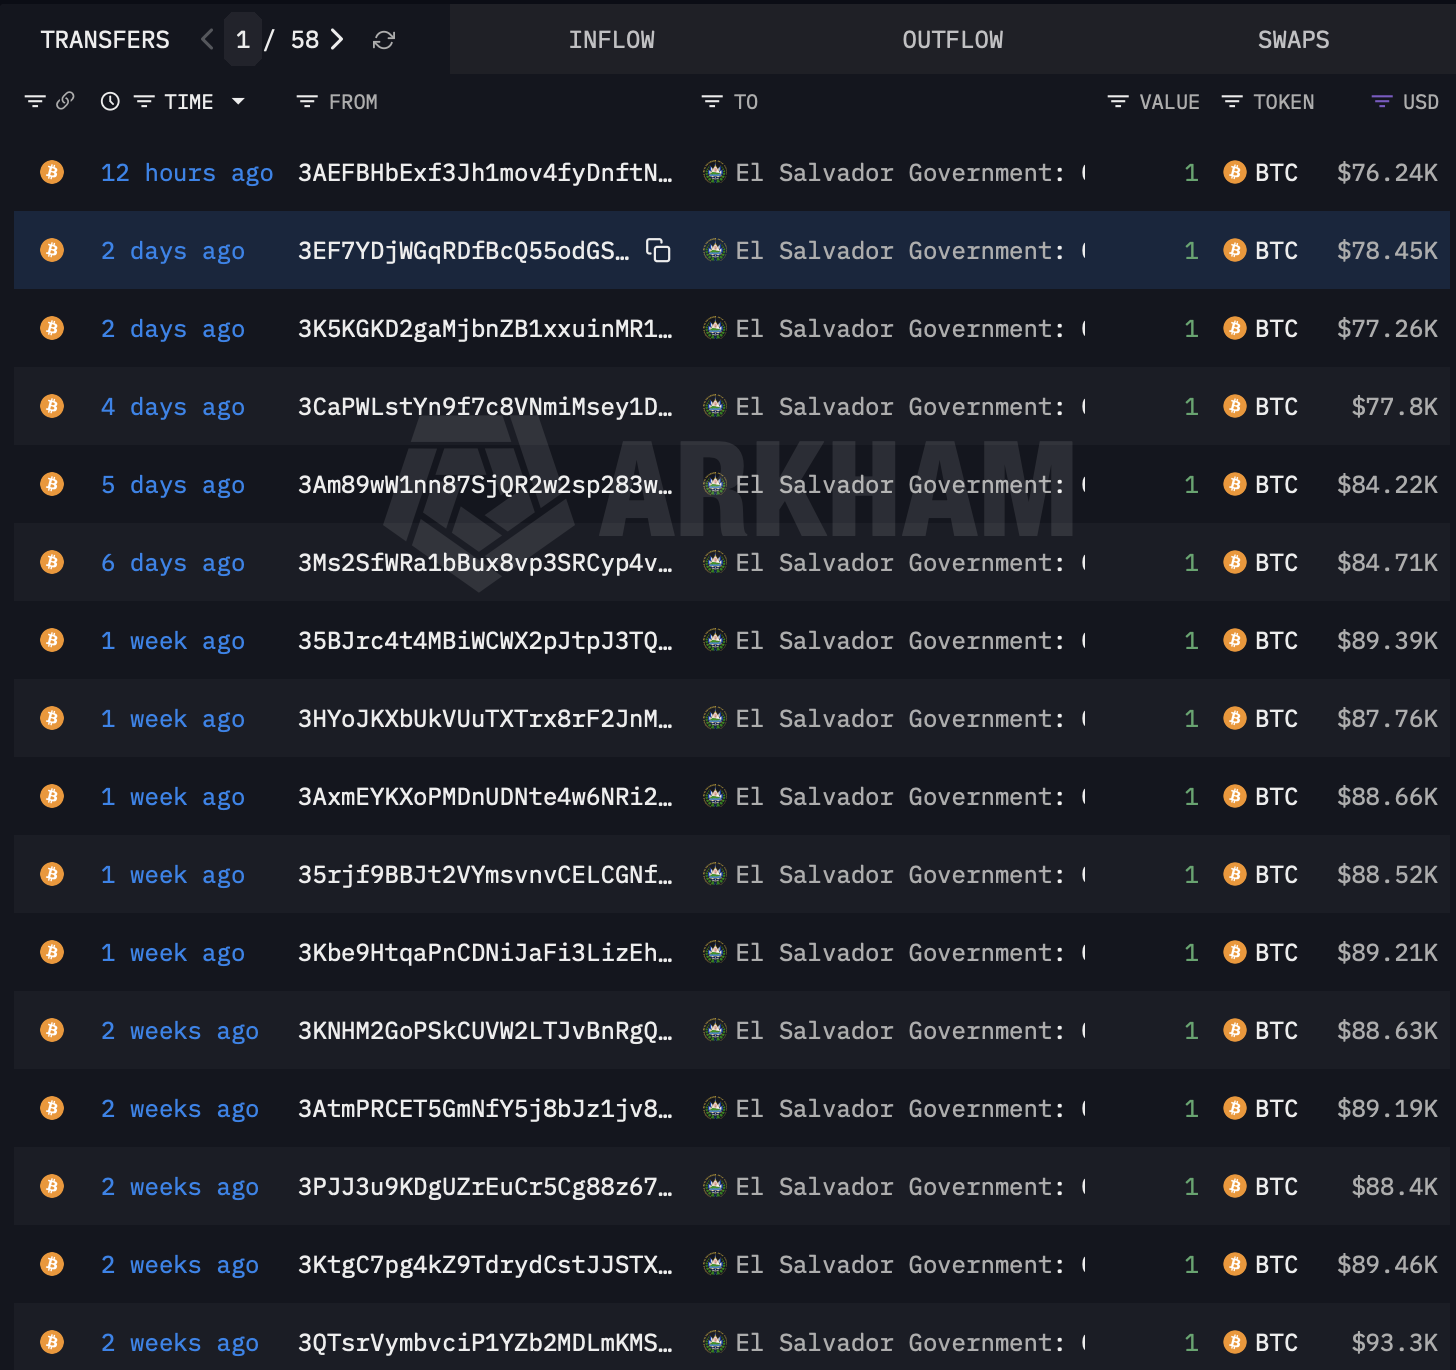Switch to the INFLOW tab
The height and width of the screenshot is (1370, 1456).
coord(611,40)
